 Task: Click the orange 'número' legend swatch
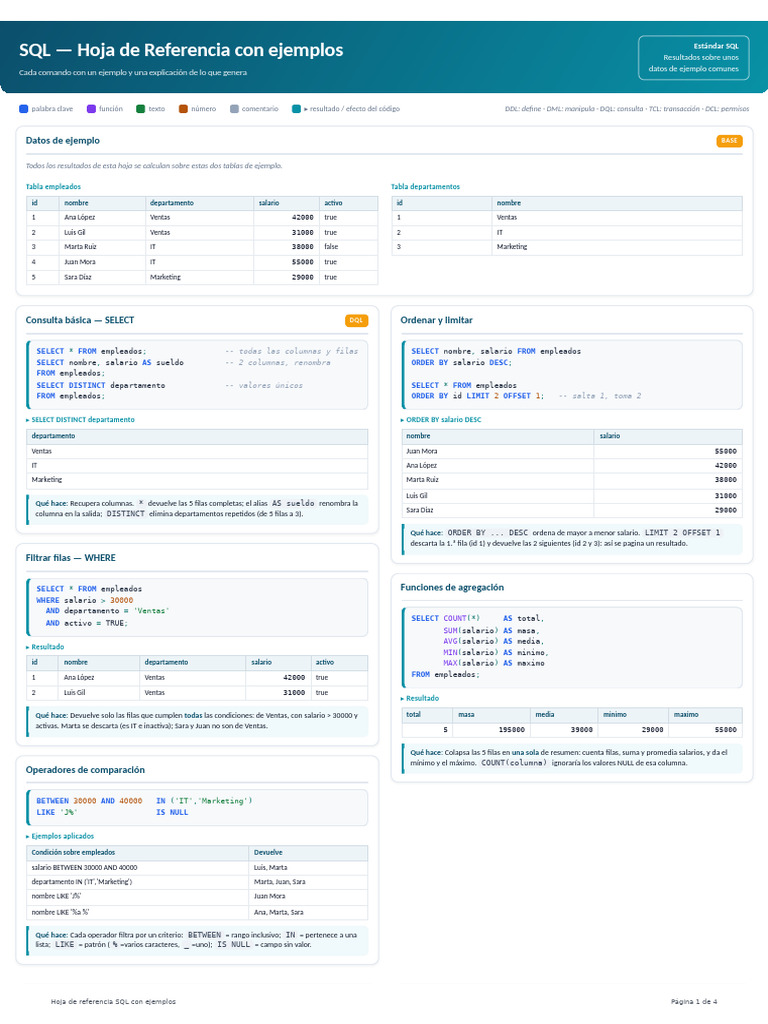tap(184, 109)
